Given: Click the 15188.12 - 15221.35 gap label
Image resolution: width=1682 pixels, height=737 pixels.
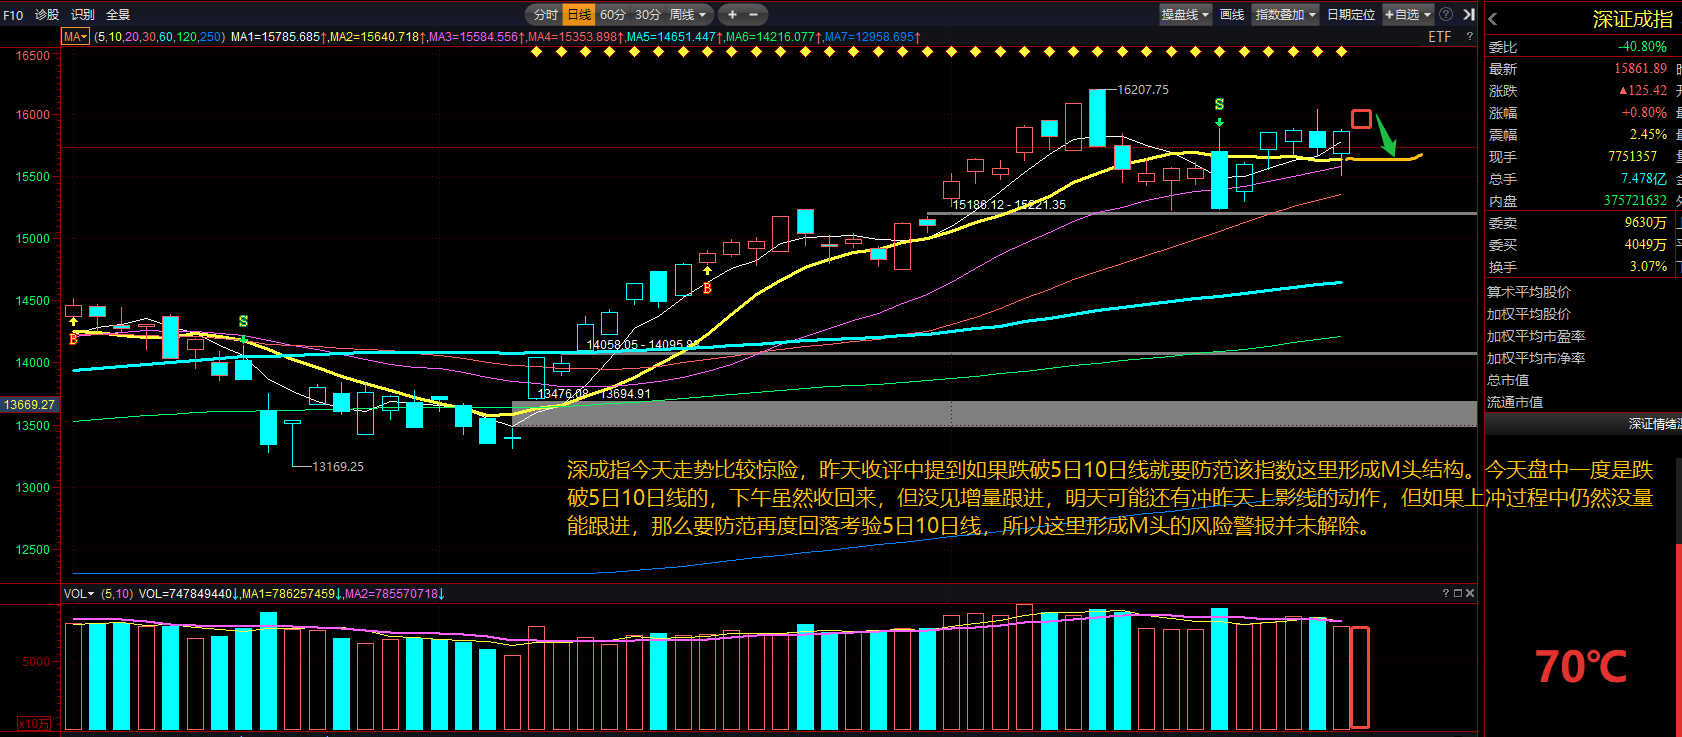Looking at the screenshot, I should pyautogui.click(x=1008, y=204).
